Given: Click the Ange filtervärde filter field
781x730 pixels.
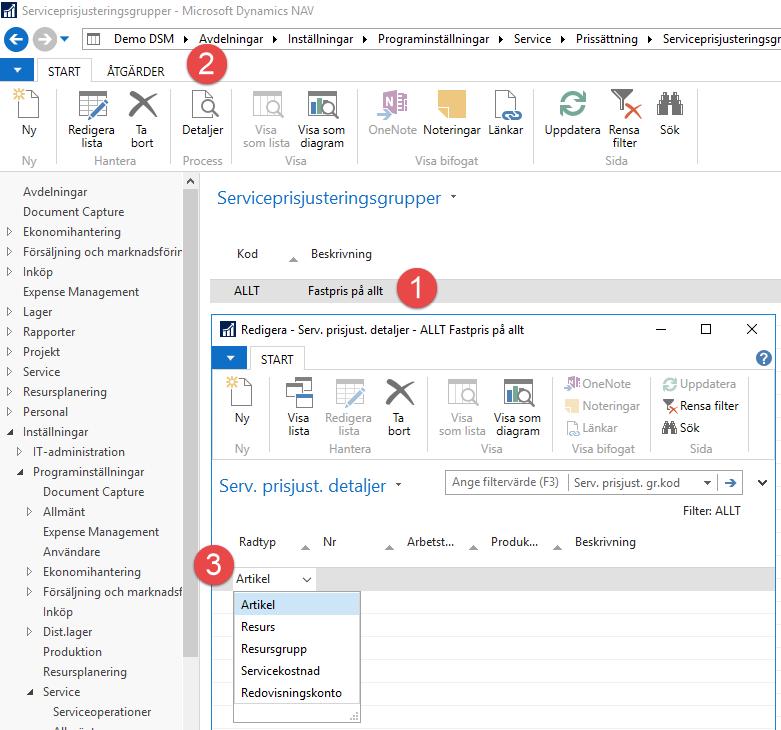Looking at the screenshot, I should click(506, 483).
